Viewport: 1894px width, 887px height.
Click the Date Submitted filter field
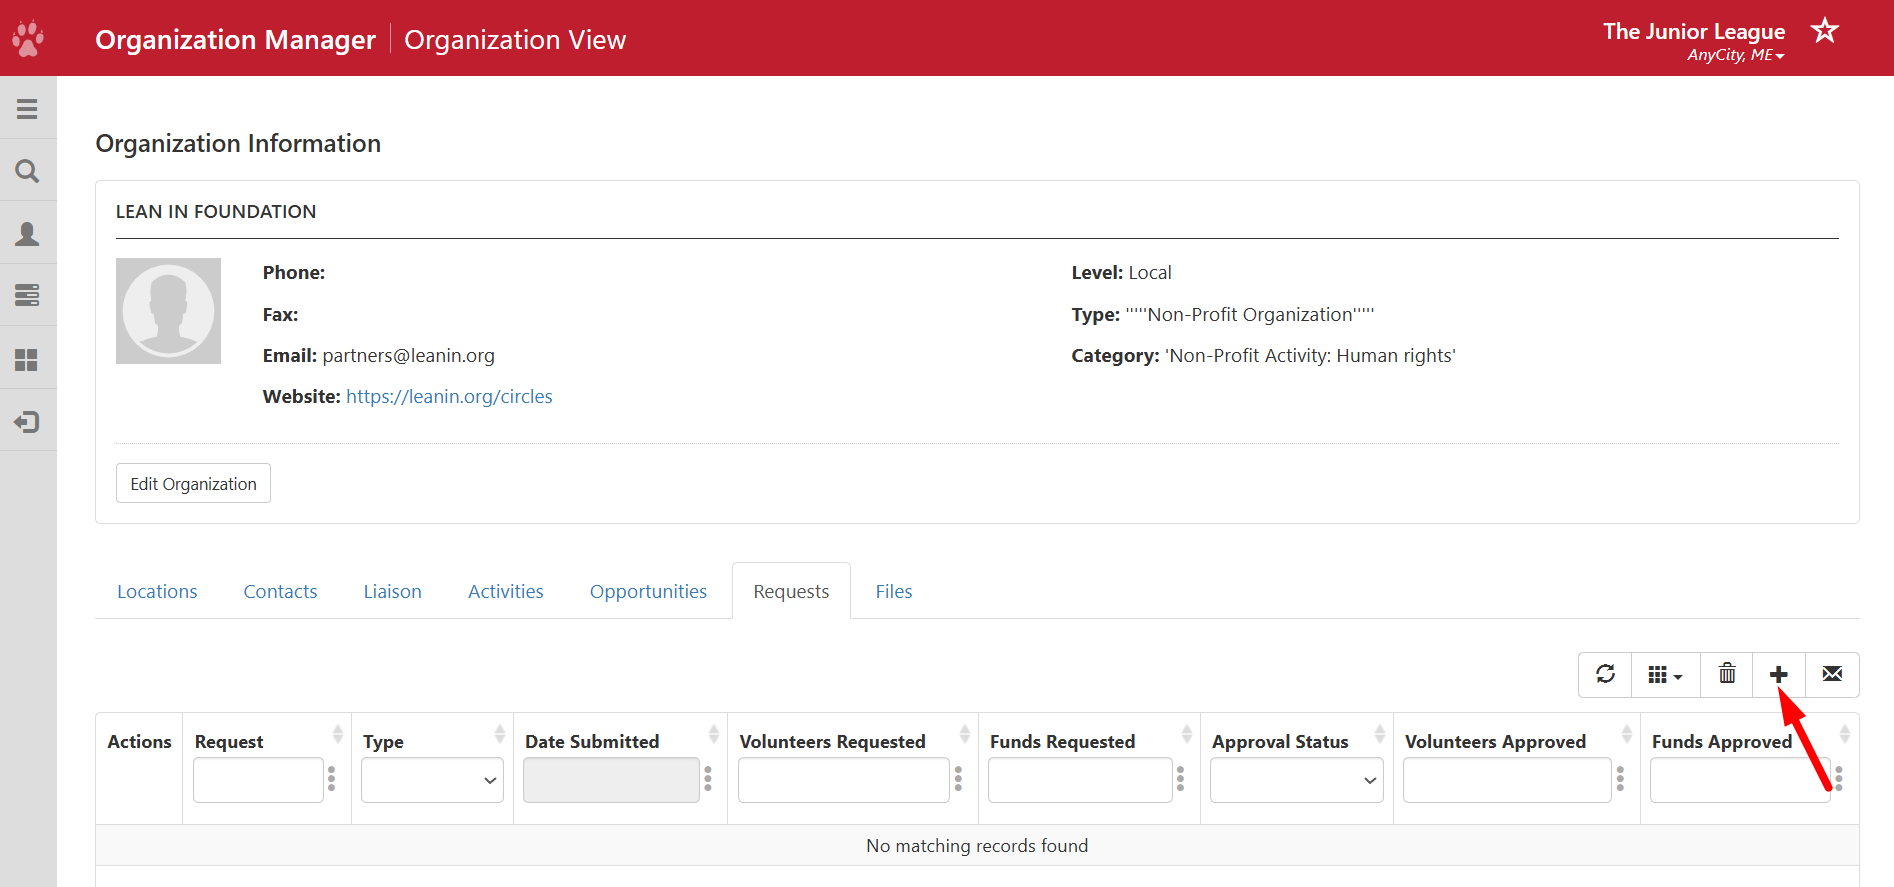611,780
